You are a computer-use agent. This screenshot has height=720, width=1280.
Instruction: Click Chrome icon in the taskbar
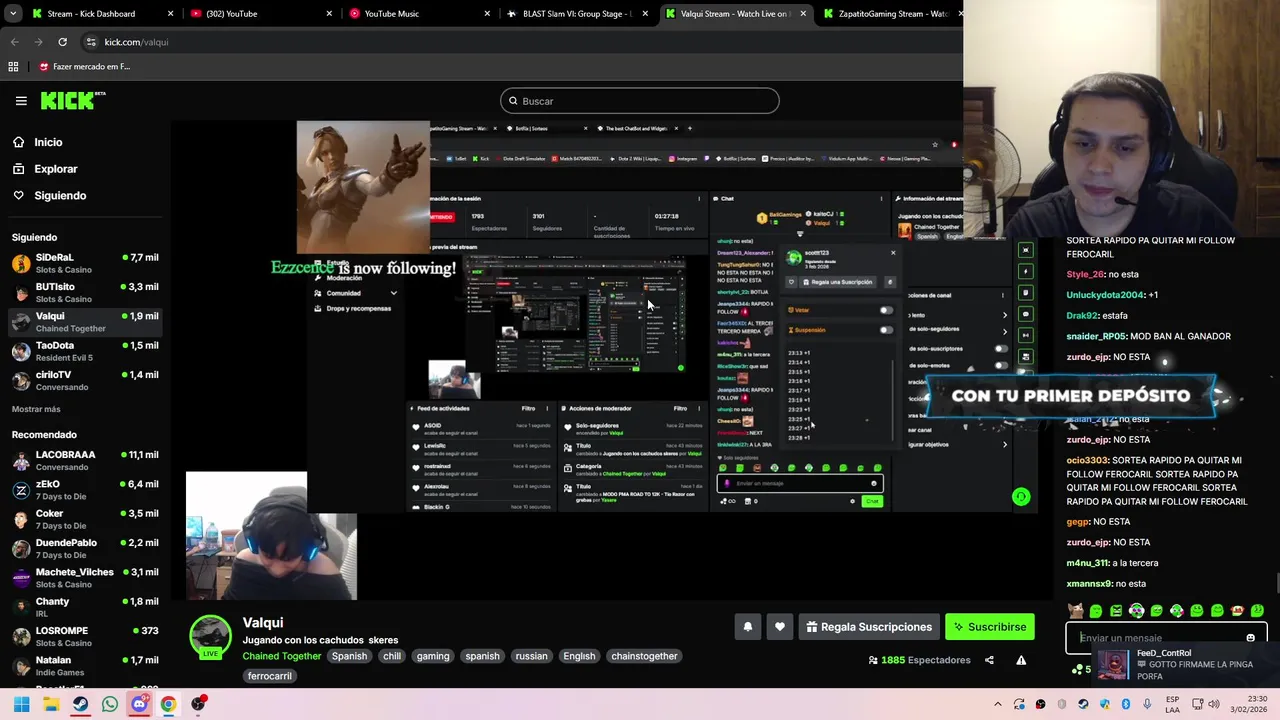pyautogui.click(x=168, y=704)
